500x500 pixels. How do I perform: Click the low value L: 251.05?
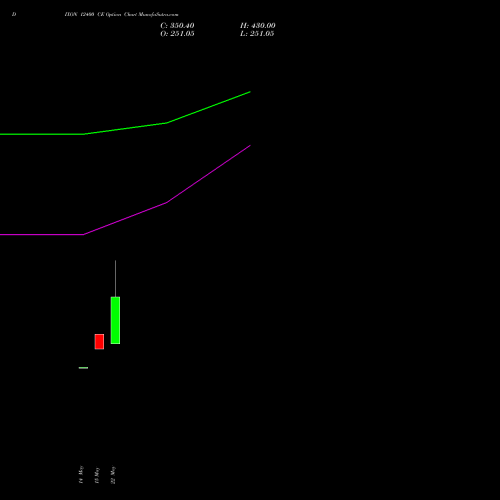click(x=257, y=34)
